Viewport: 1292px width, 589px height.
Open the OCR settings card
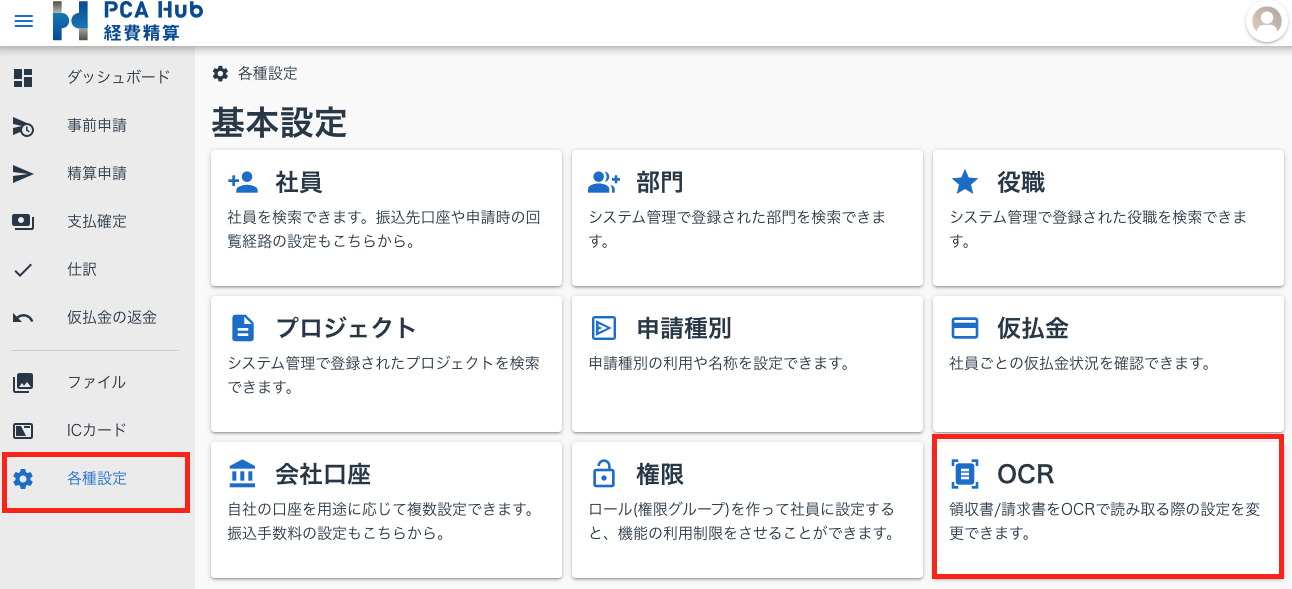tap(1108, 507)
